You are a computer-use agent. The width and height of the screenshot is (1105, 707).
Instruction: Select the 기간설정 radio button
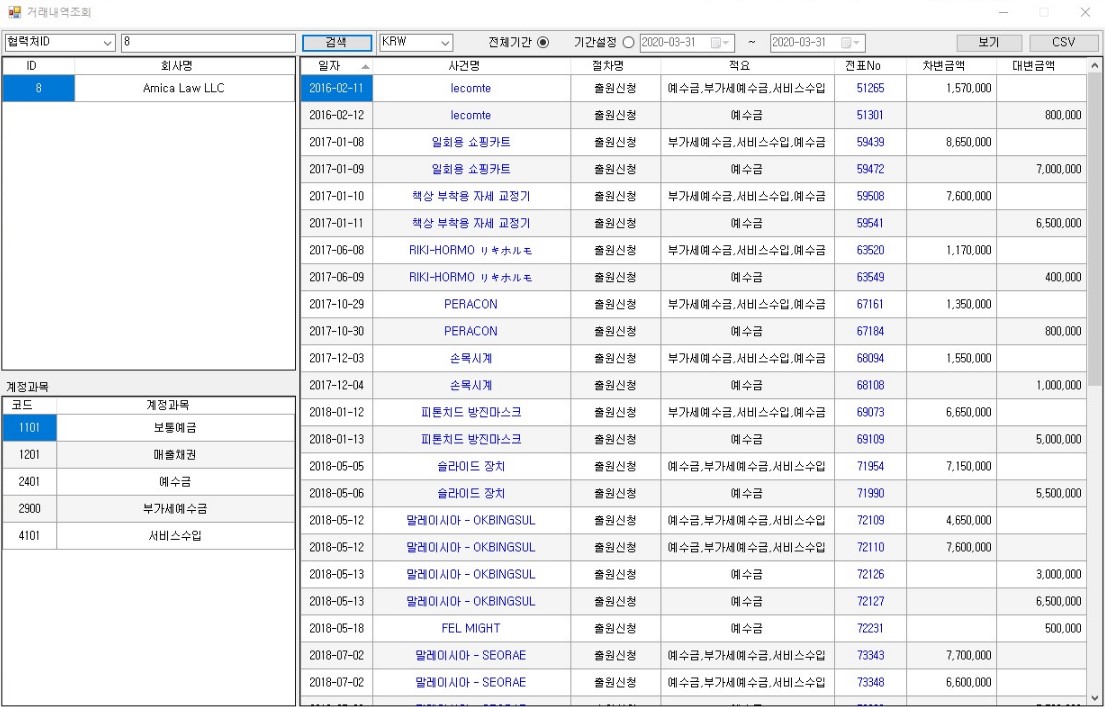[628, 42]
